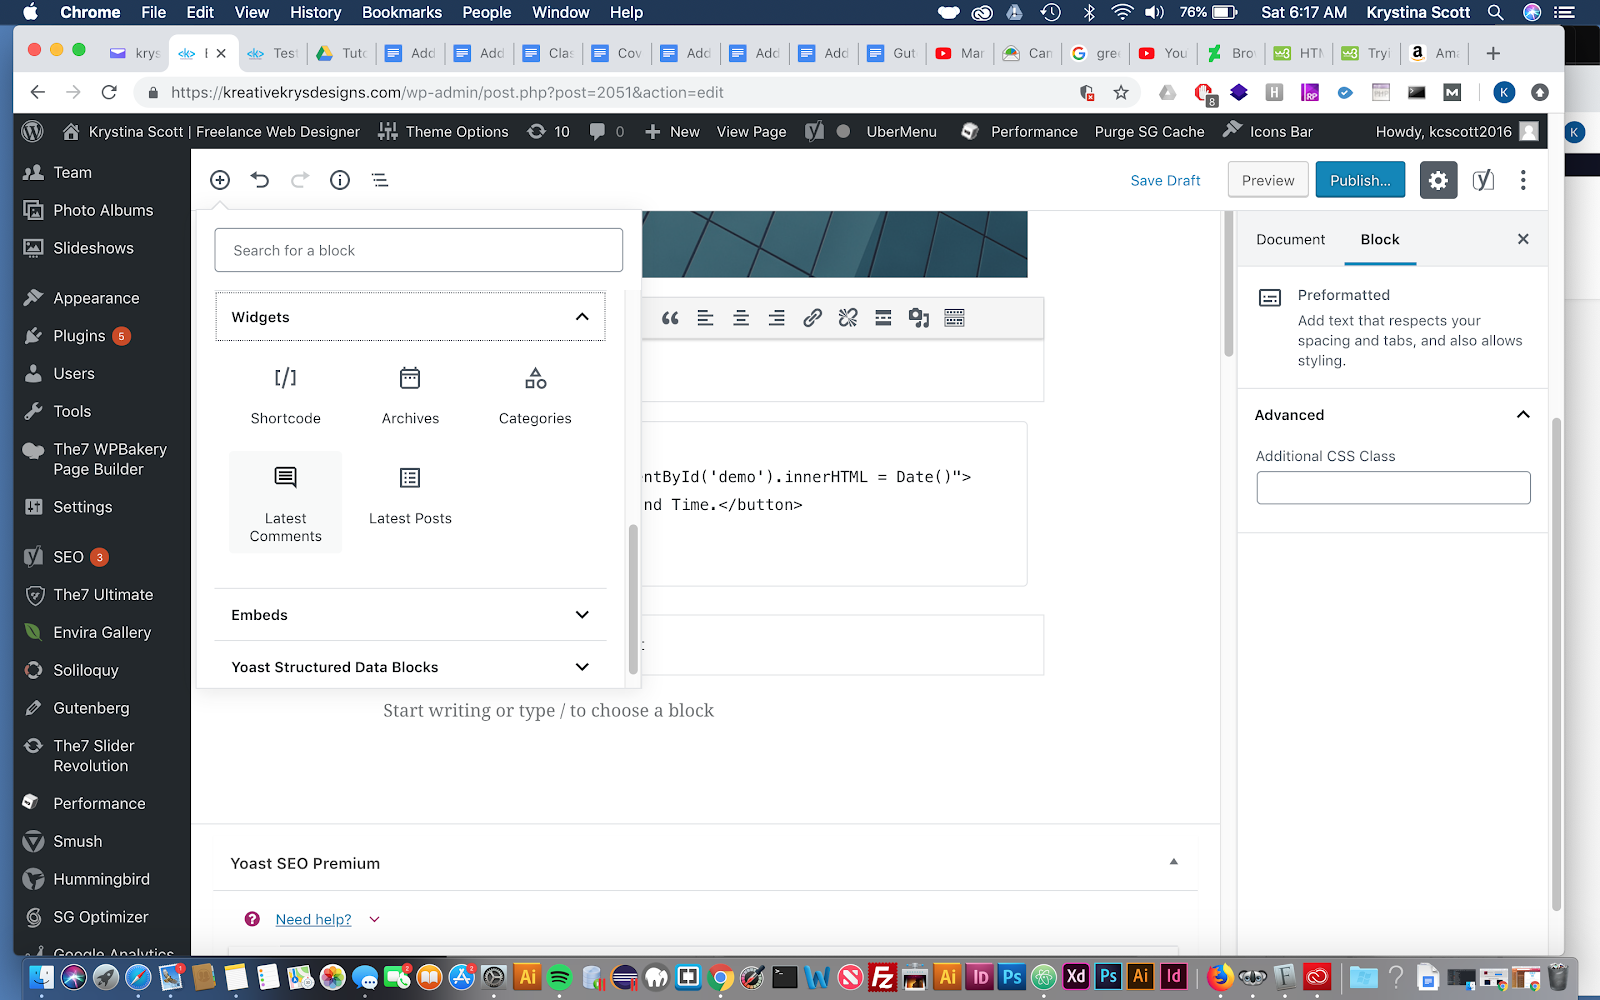
Task: Click the link icon in block toolbar
Action: click(x=812, y=318)
